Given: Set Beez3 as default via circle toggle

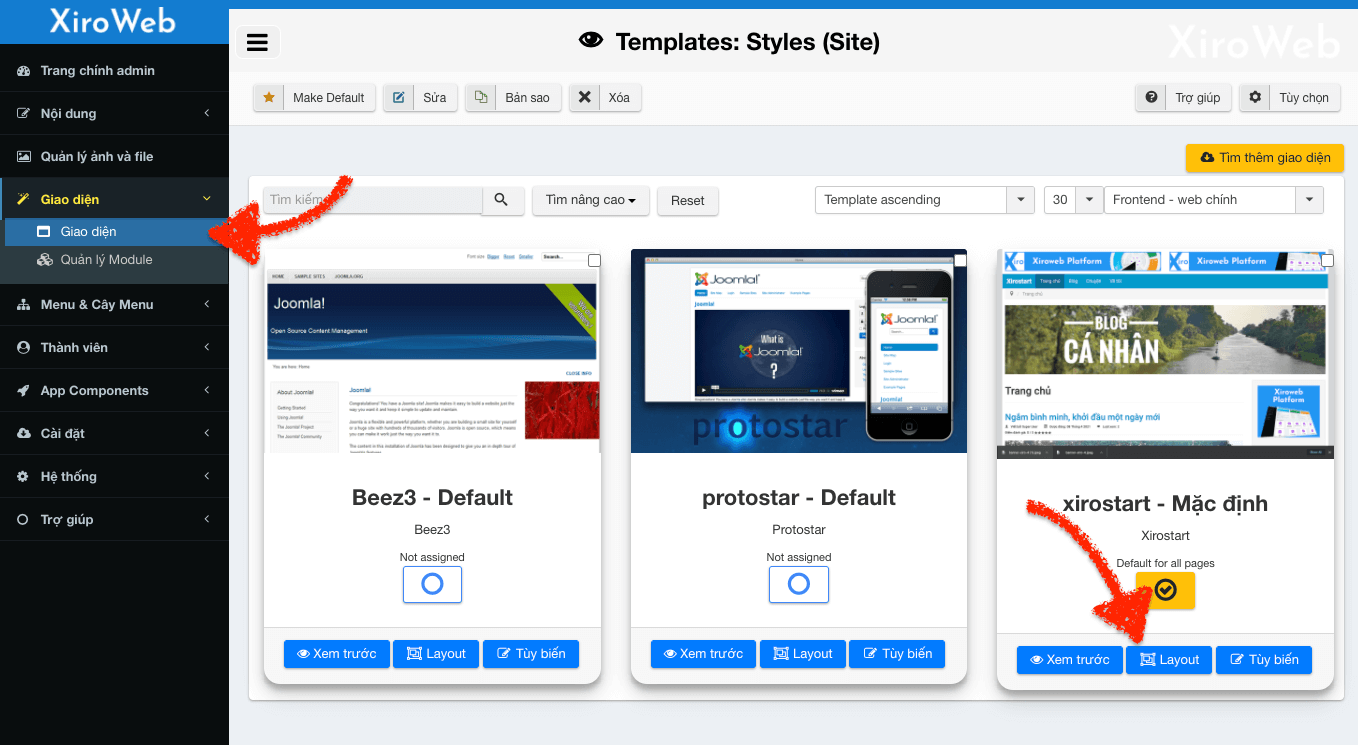Looking at the screenshot, I should coord(432,584).
